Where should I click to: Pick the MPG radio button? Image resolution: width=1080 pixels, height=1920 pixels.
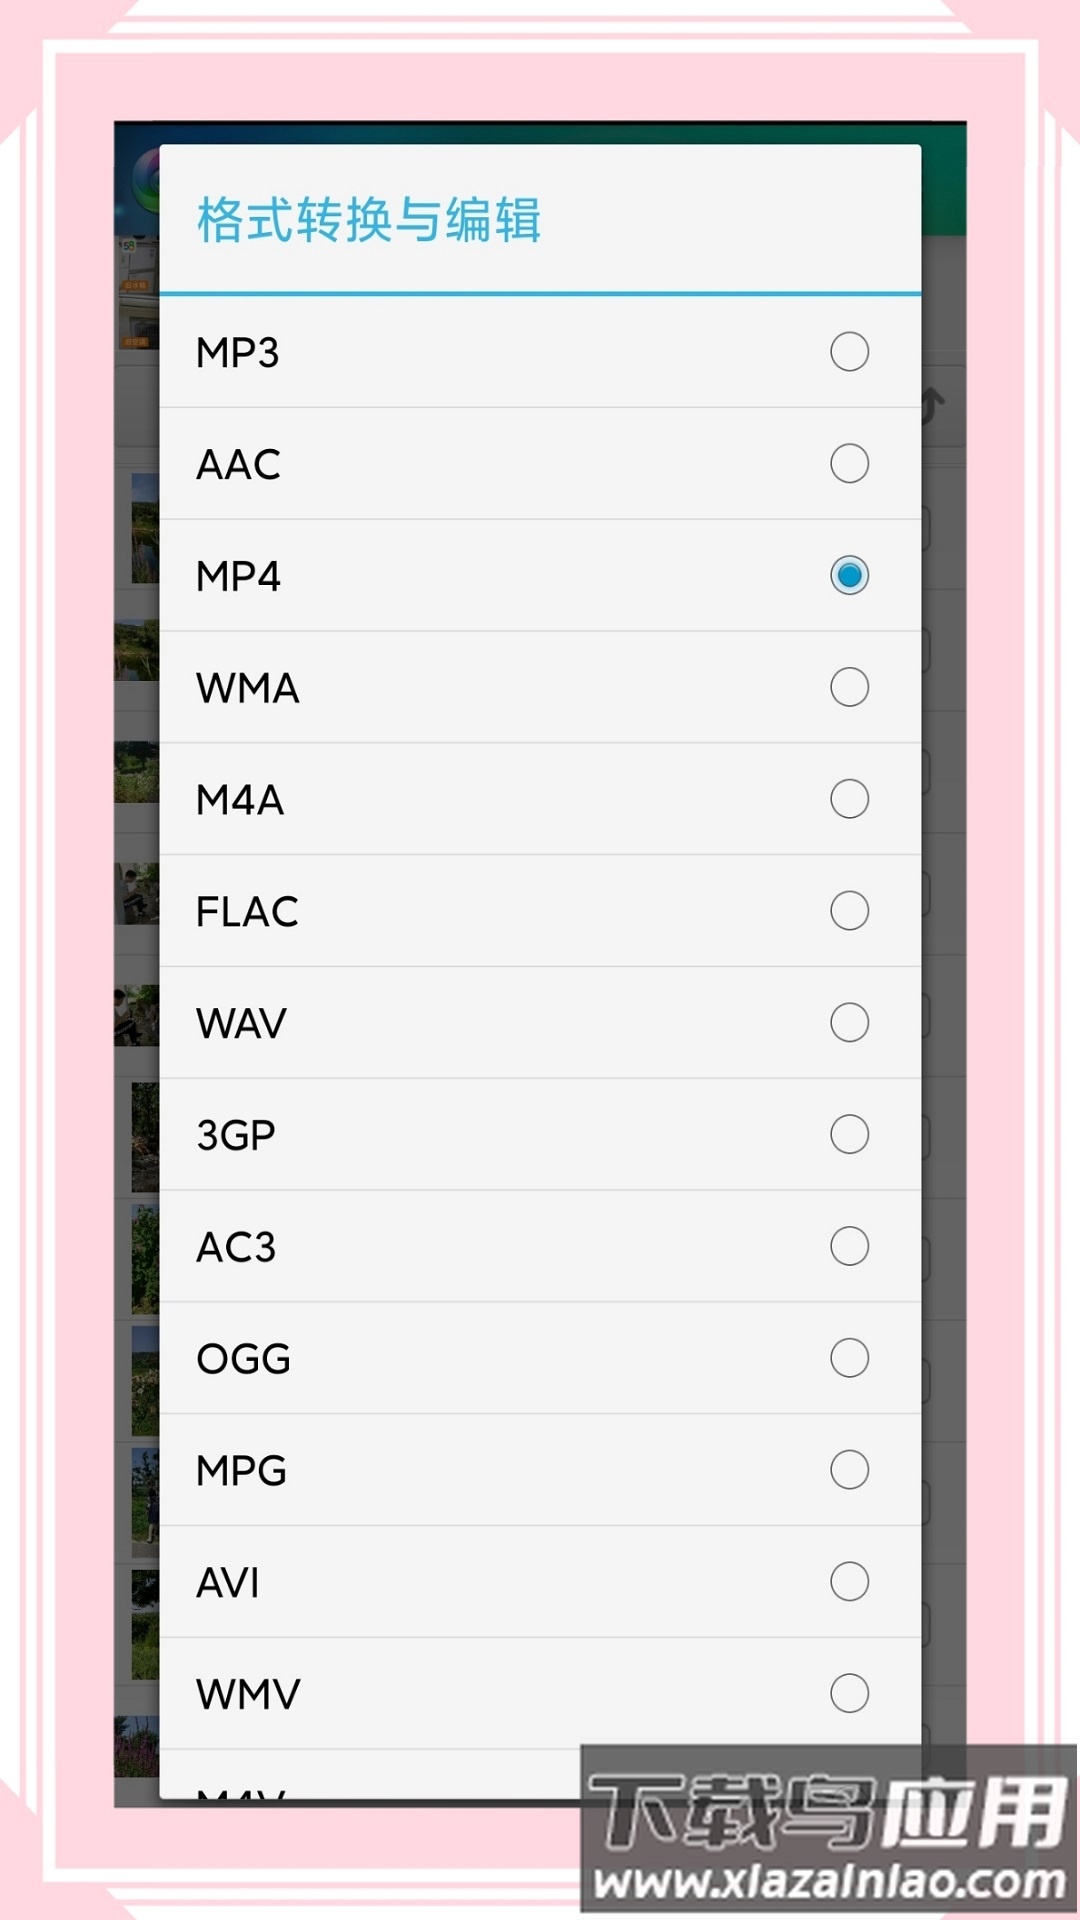(849, 1470)
